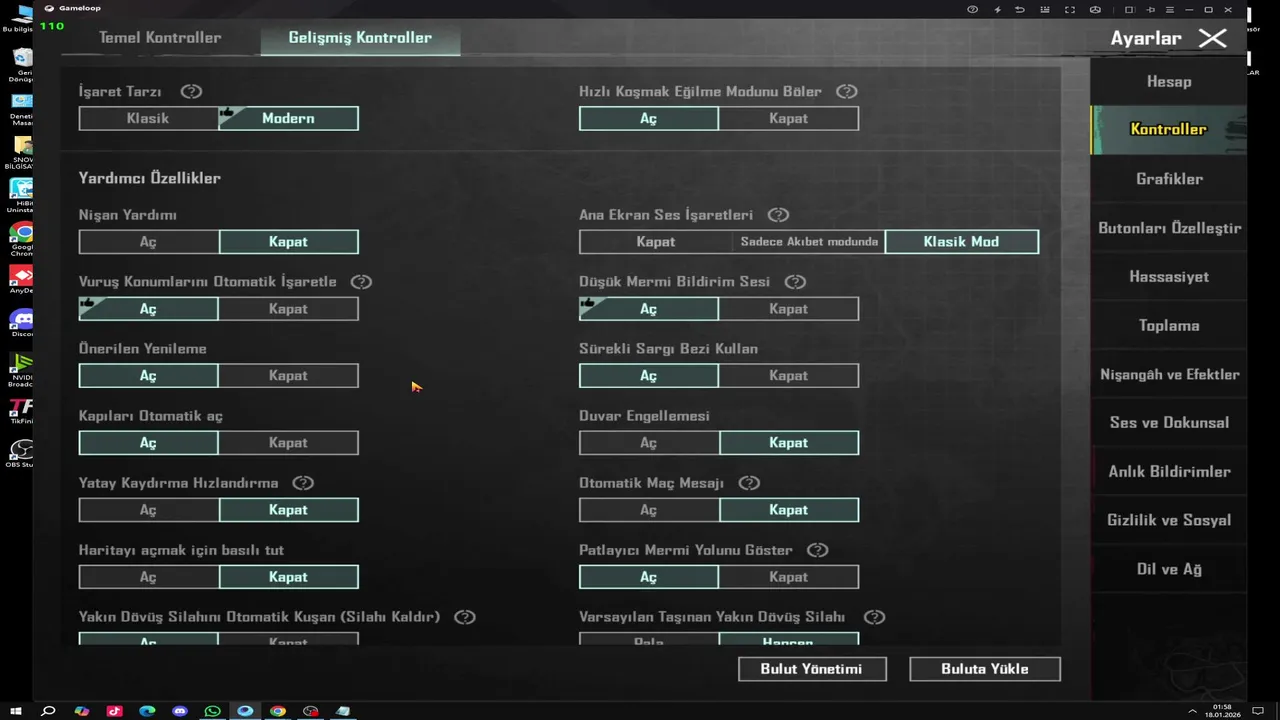
Task: Select Kapat for Vuruş Konumlarını Otomatik İşaretle
Action: click(x=288, y=309)
